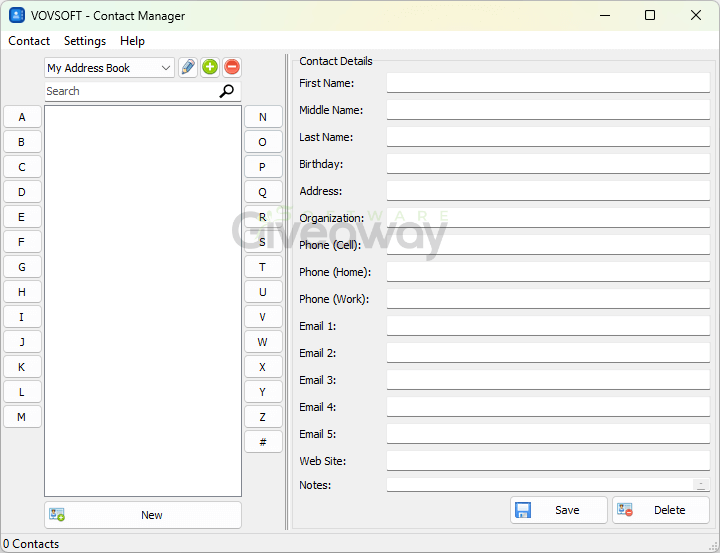Click the edit address book pencil icon

click(x=188, y=68)
